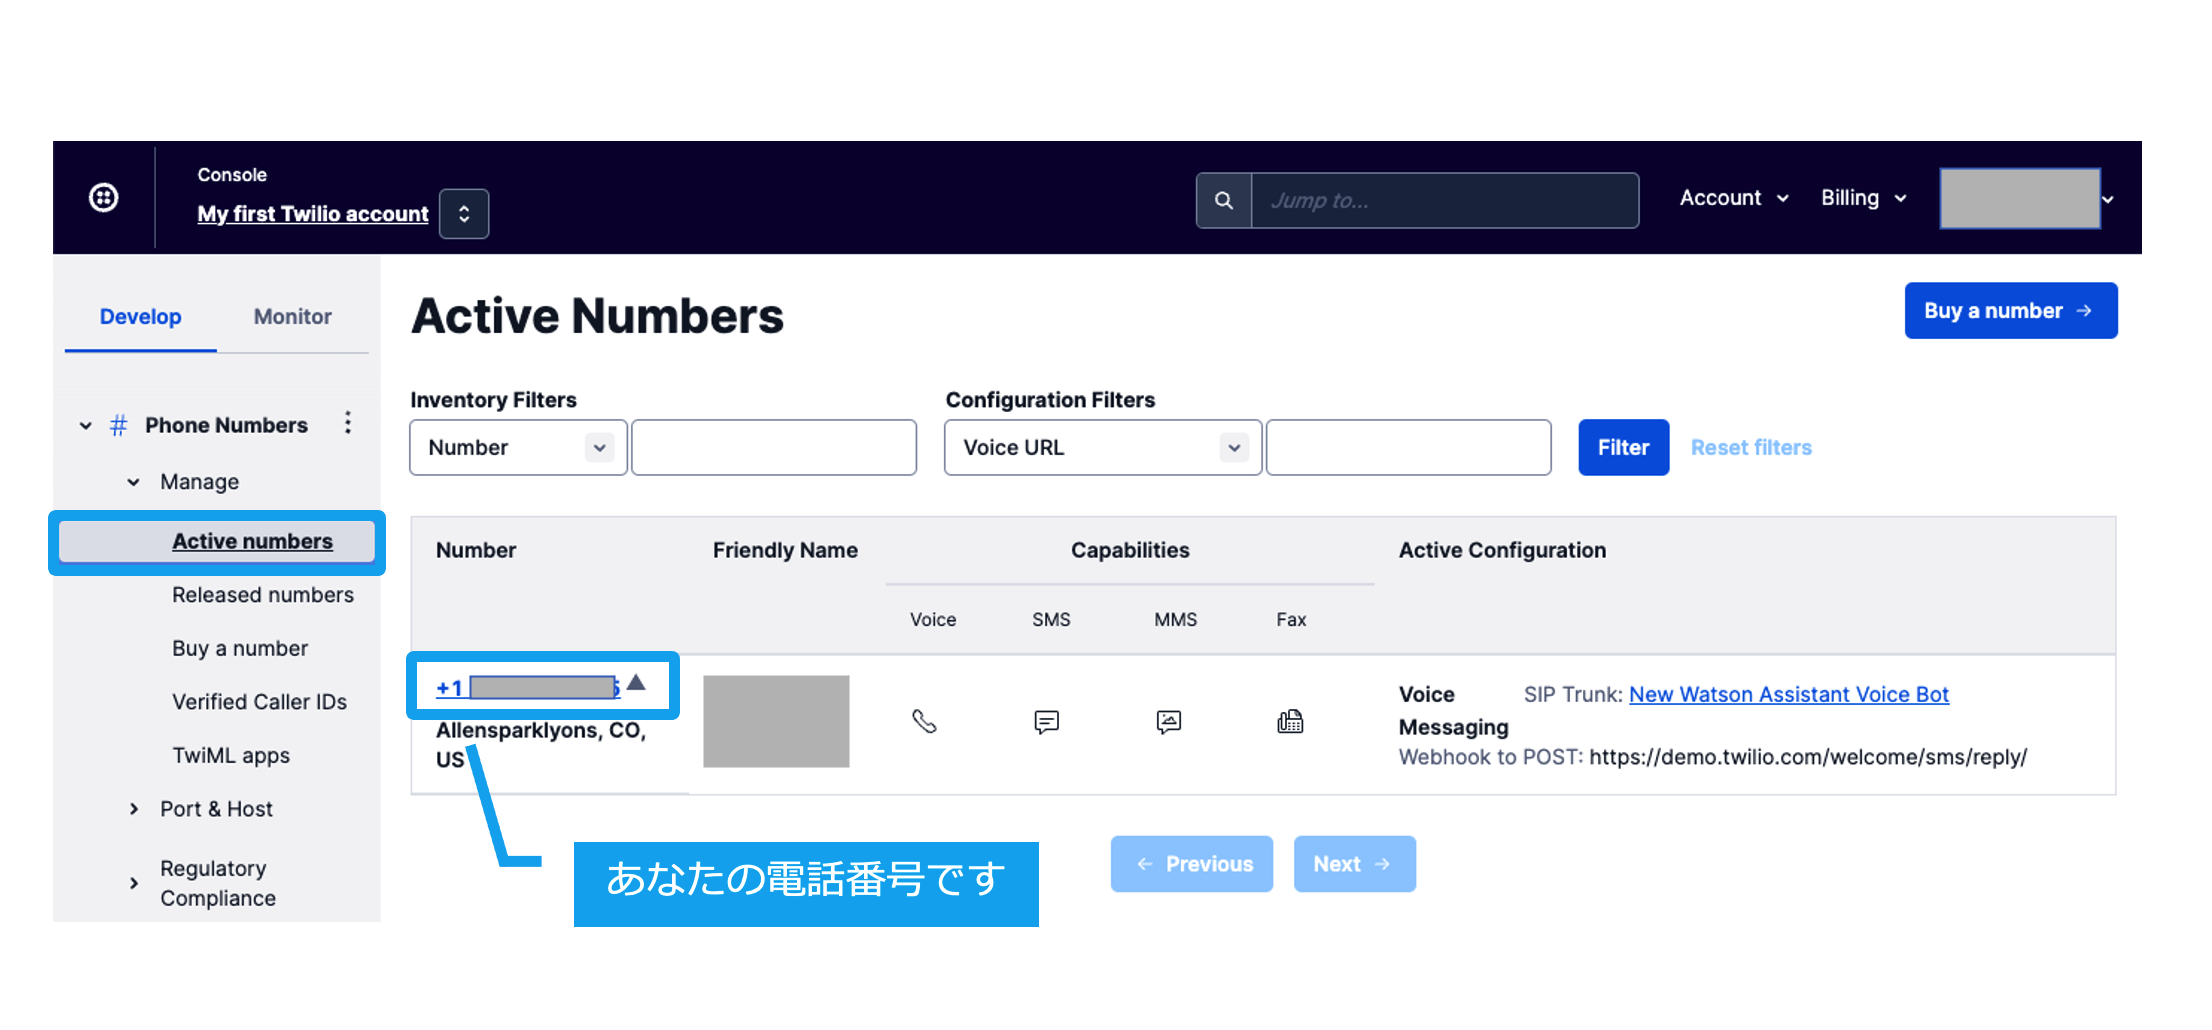The height and width of the screenshot is (1030, 2212).
Task: Switch to the Monitor tab
Action: [292, 317]
